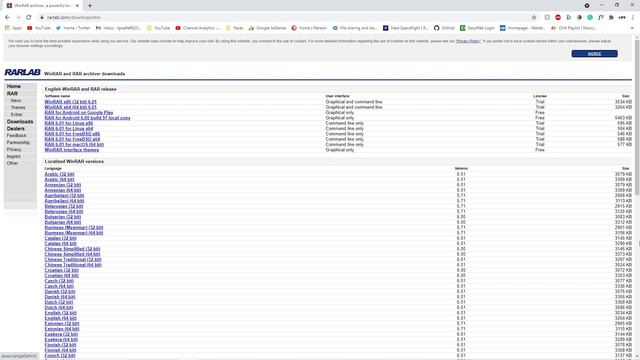Show hidden bookmarks via the overflow chevron
This screenshot has width=640, height=360.
(x=632, y=28)
